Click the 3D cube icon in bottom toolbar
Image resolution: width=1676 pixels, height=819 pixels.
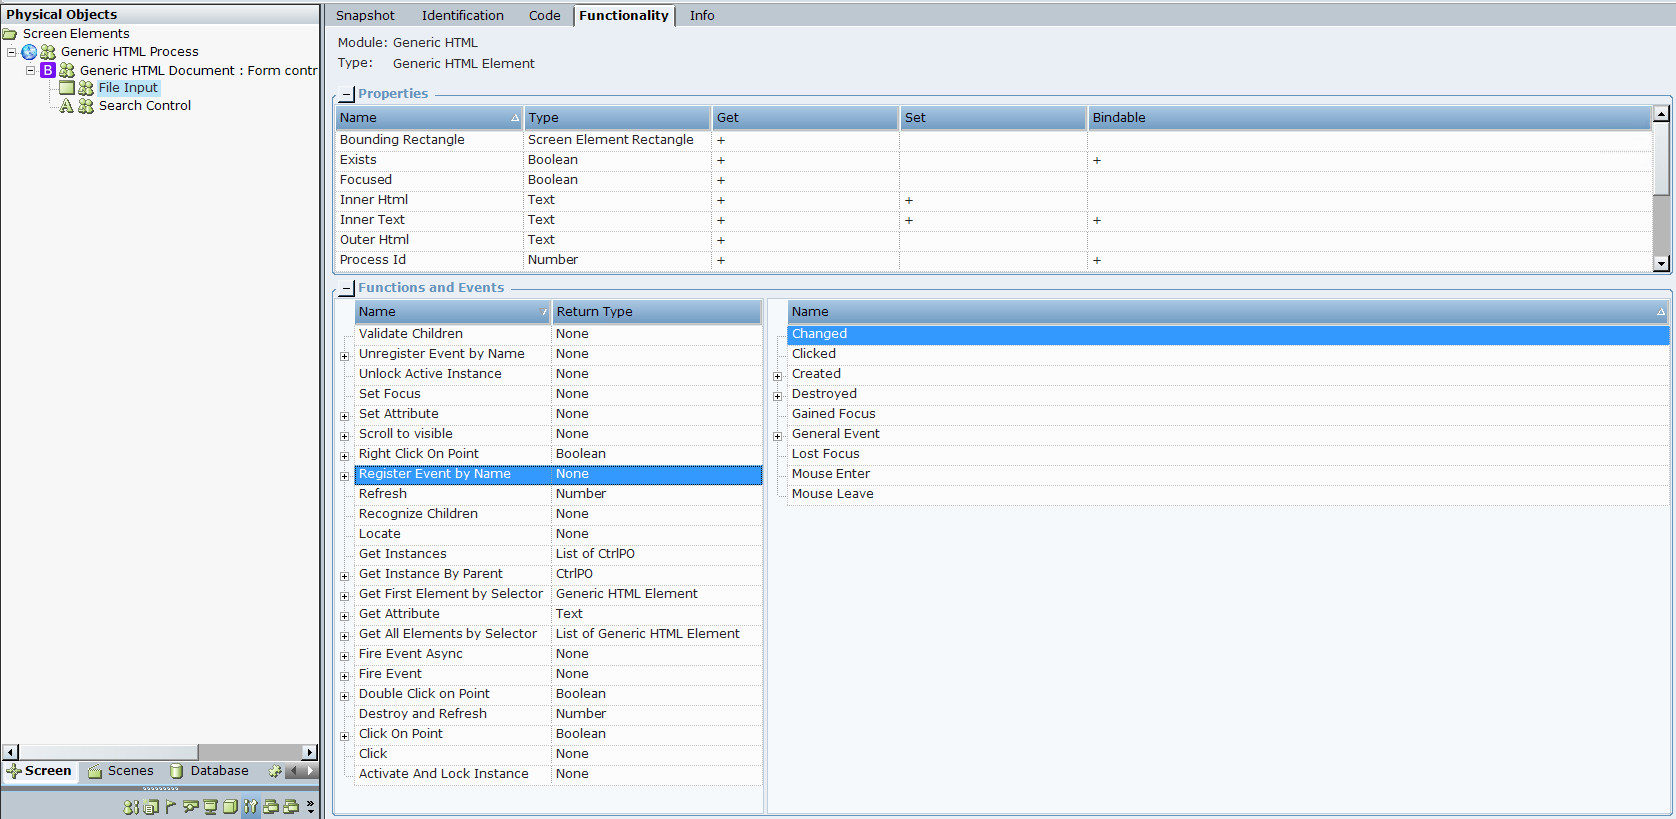pos(230,806)
